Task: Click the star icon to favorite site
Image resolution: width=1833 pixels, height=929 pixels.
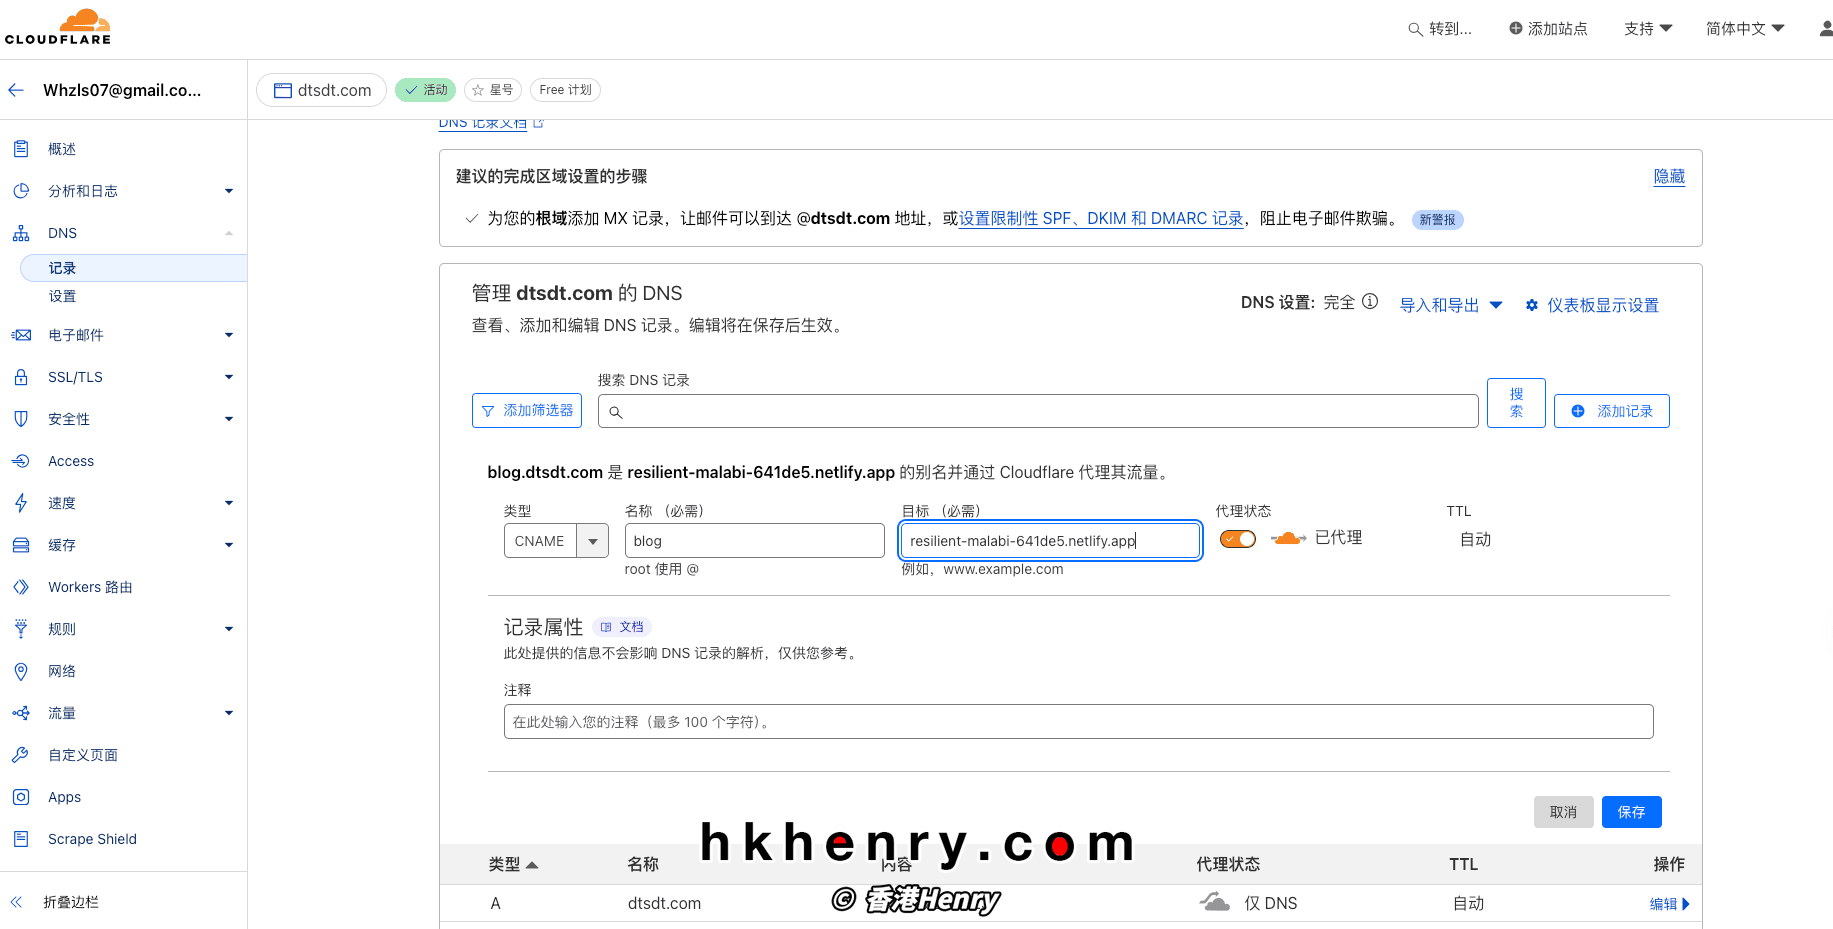Action: pyautogui.click(x=478, y=90)
